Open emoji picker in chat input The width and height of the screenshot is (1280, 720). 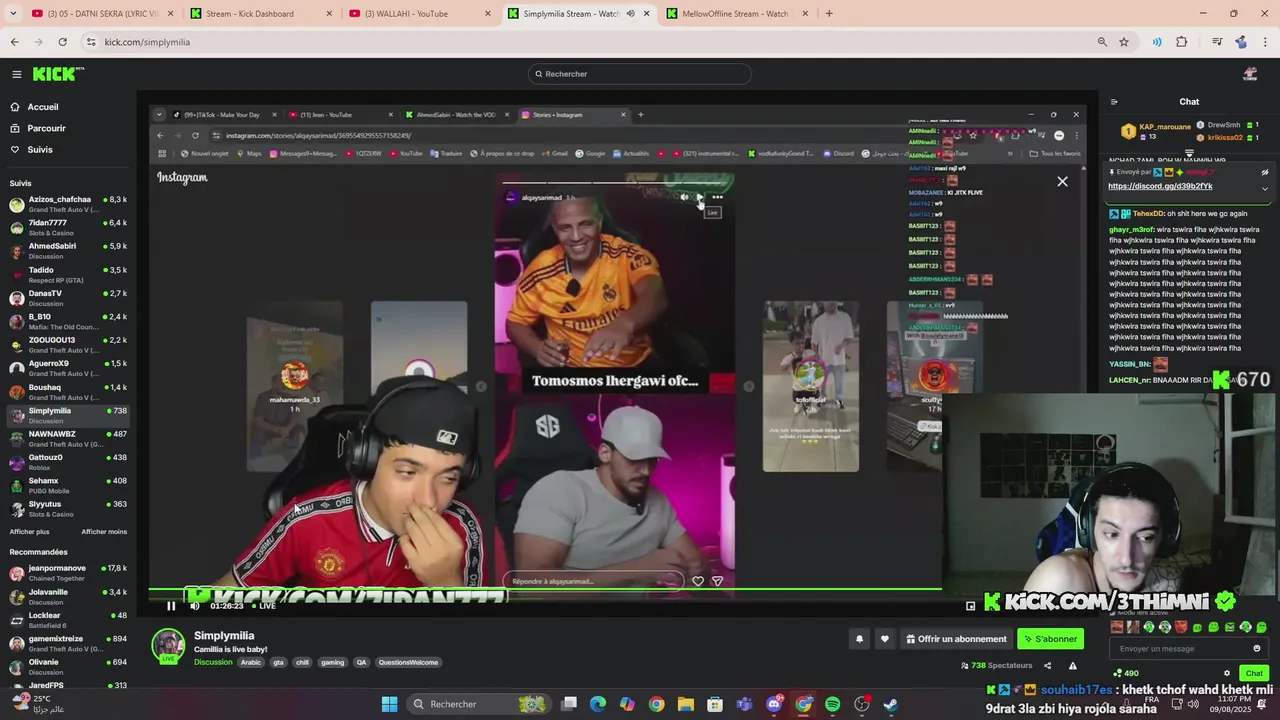(x=1257, y=649)
